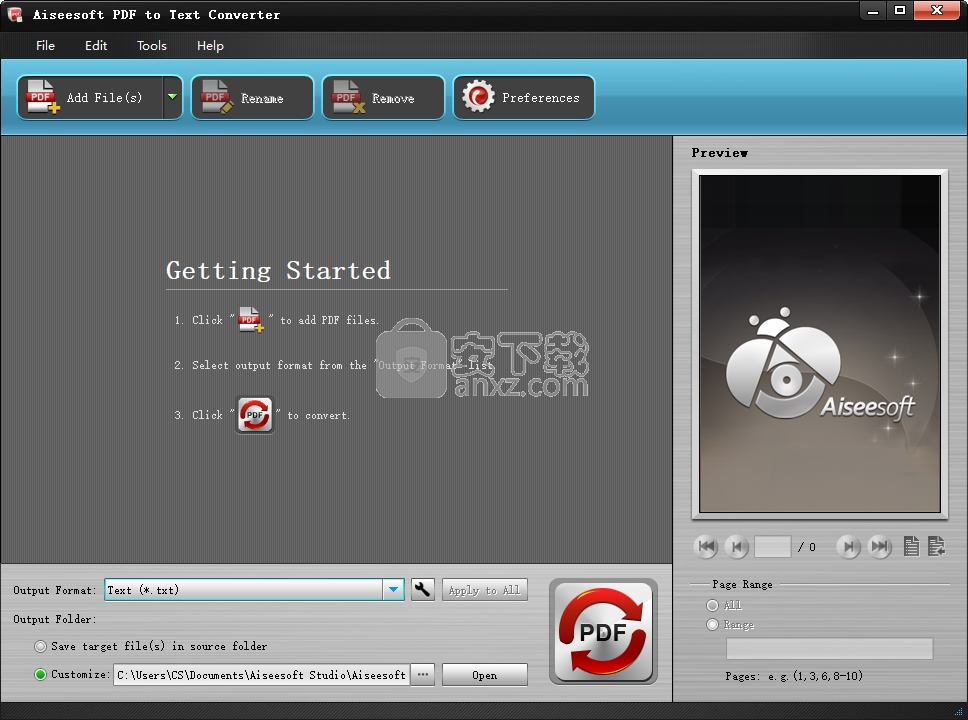
Task: Click the Remove PDF button
Action: pyautogui.click(x=383, y=98)
